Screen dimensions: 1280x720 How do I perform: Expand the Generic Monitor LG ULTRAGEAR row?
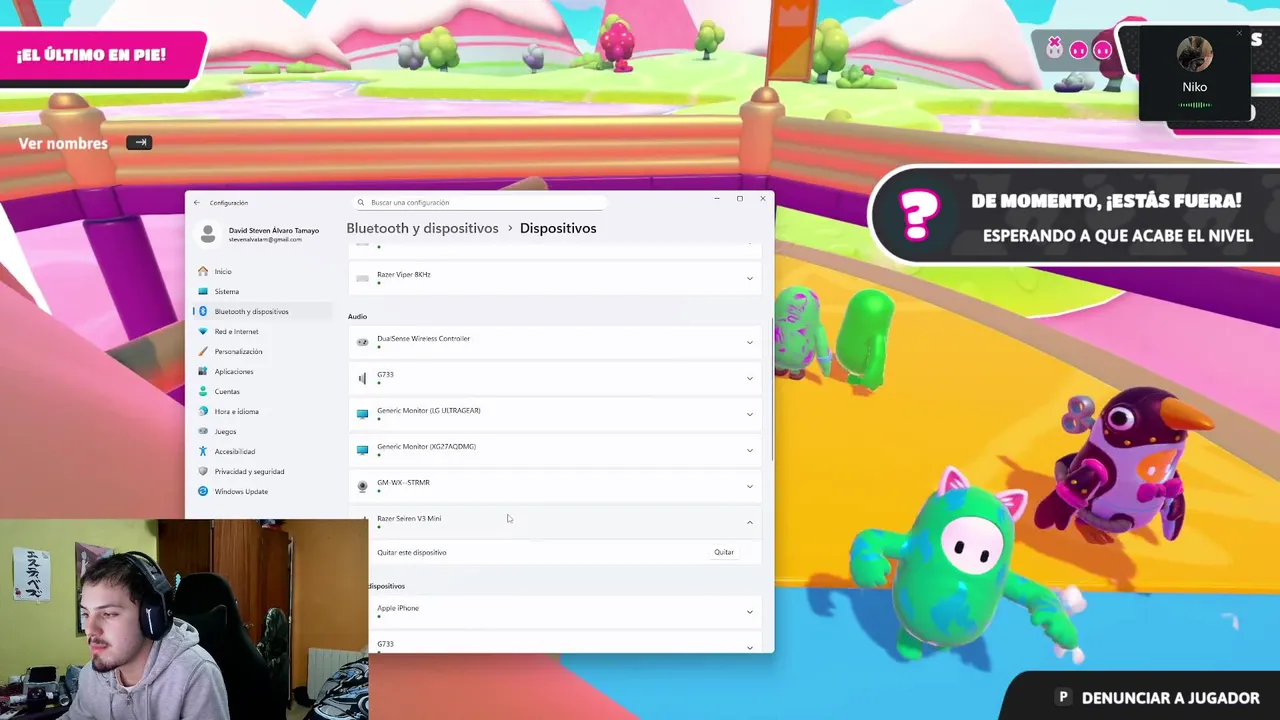(749, 414)
